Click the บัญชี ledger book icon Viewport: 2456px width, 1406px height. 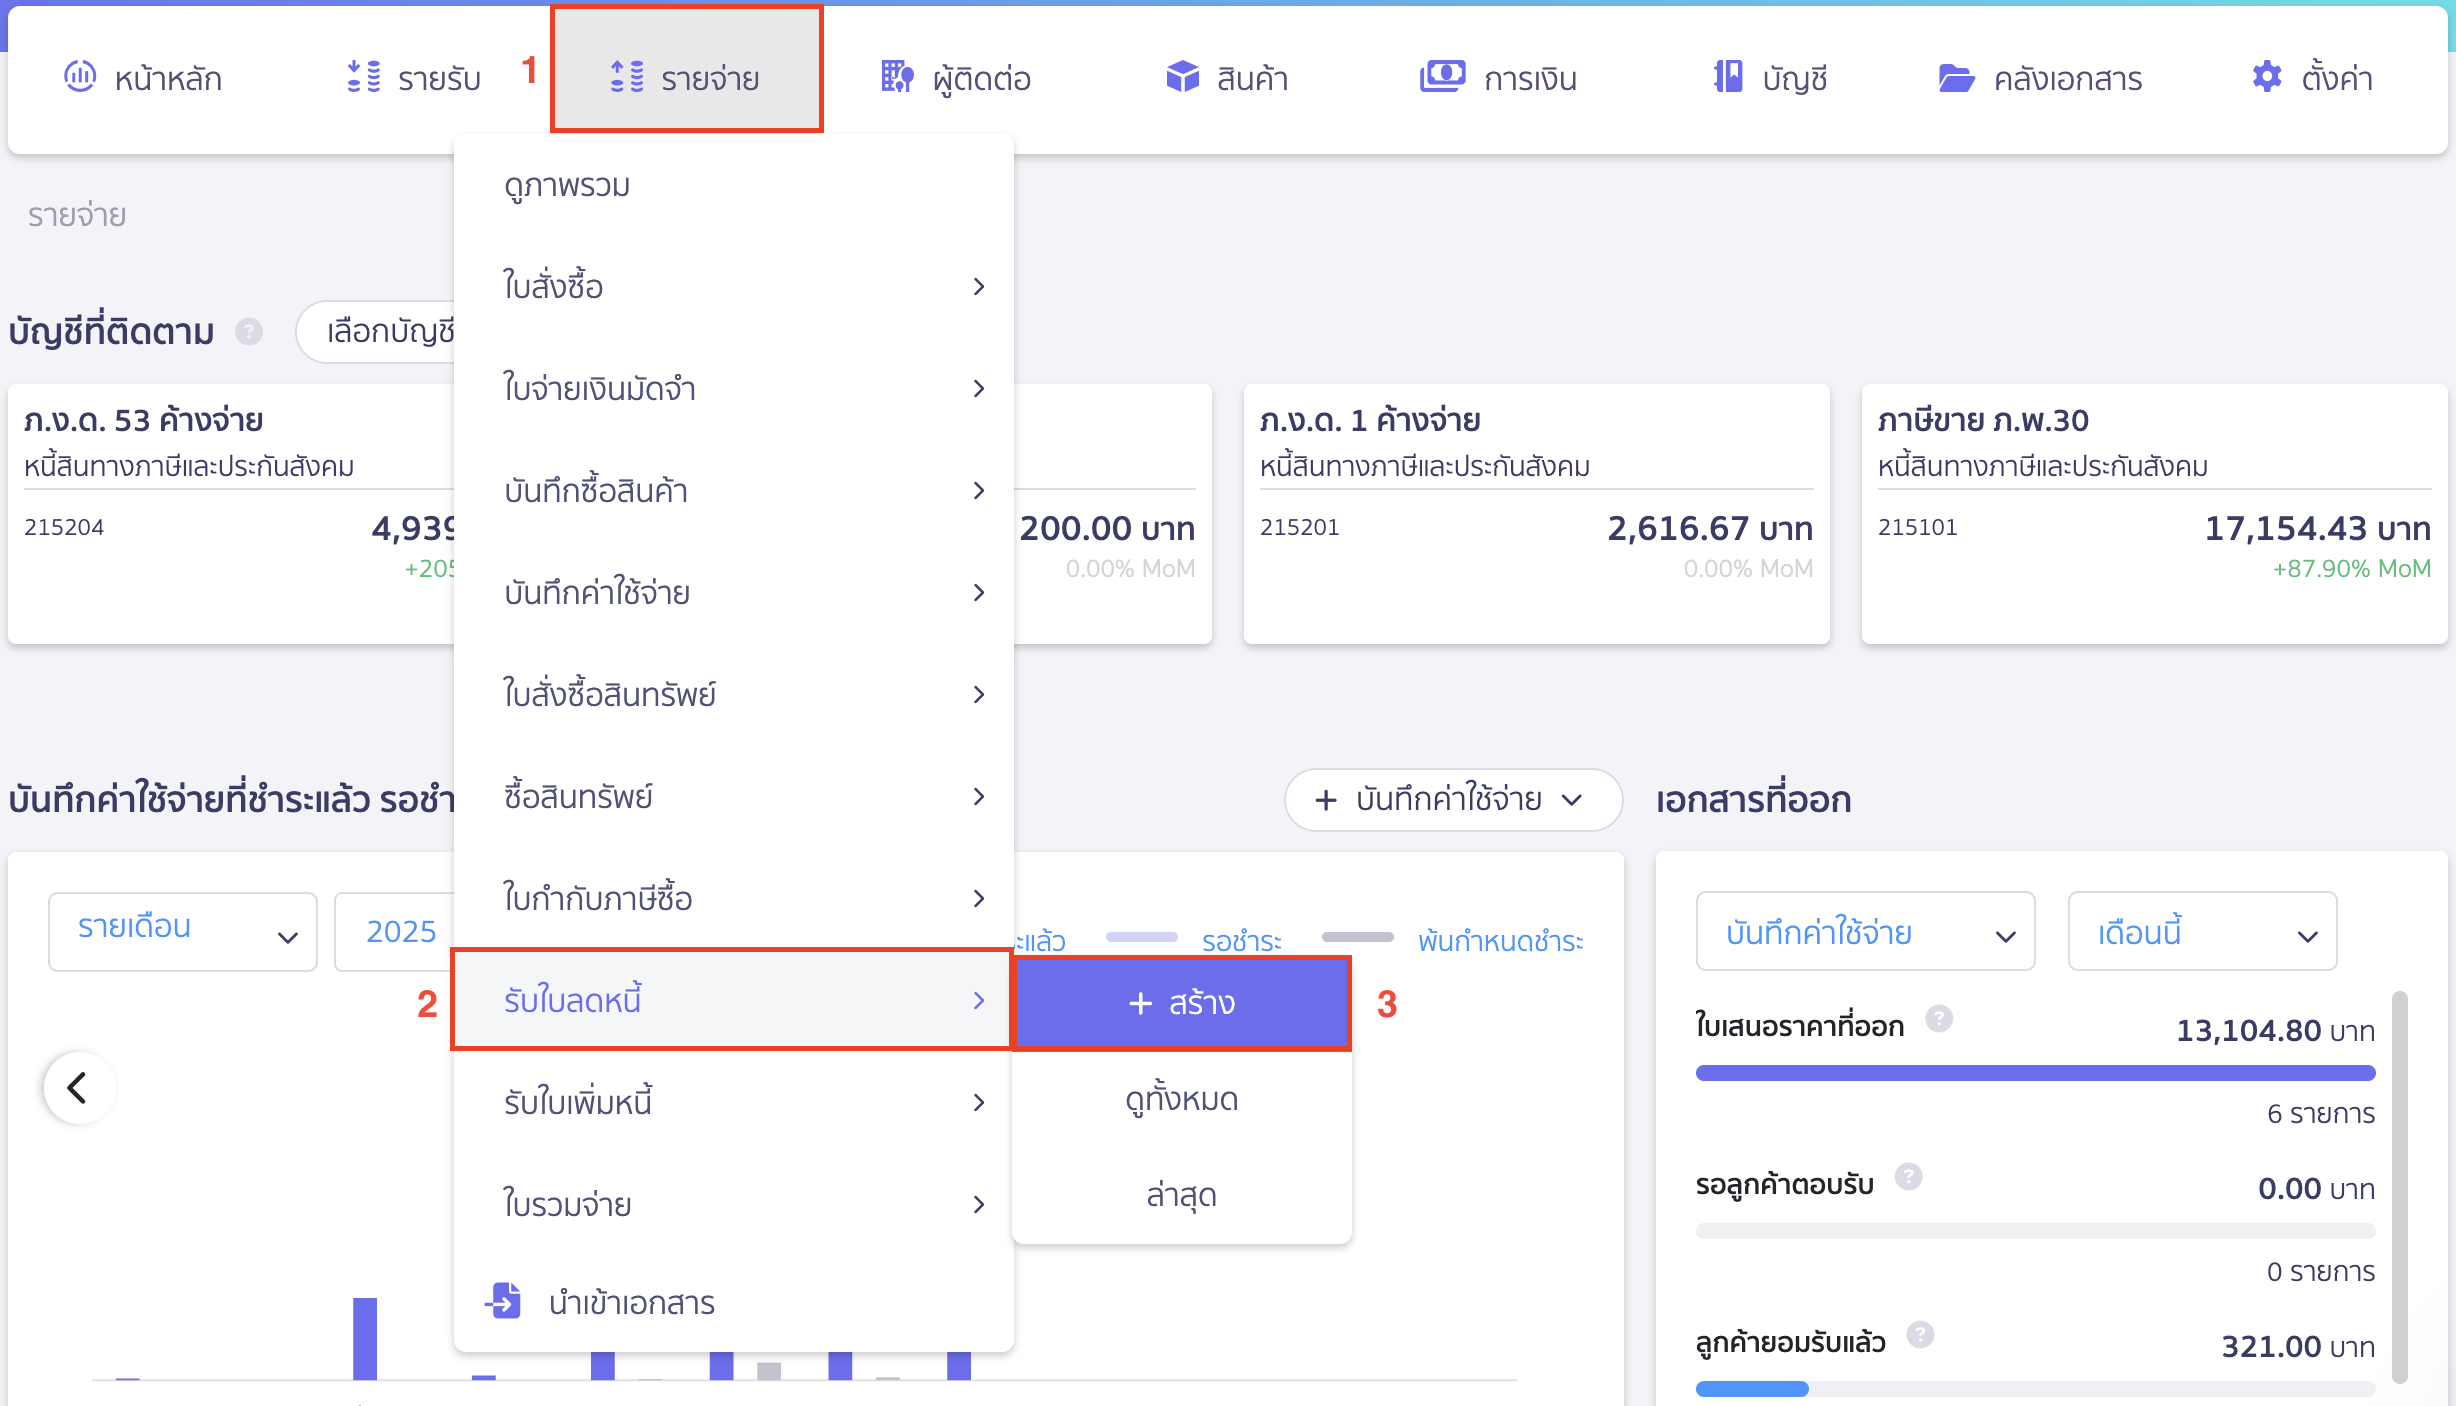click(1728, 76)
